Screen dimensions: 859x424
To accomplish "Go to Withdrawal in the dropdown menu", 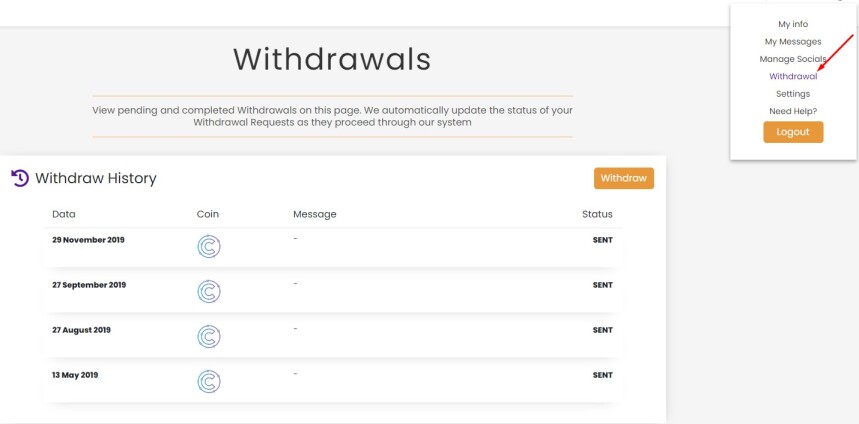I will point(793,77).
